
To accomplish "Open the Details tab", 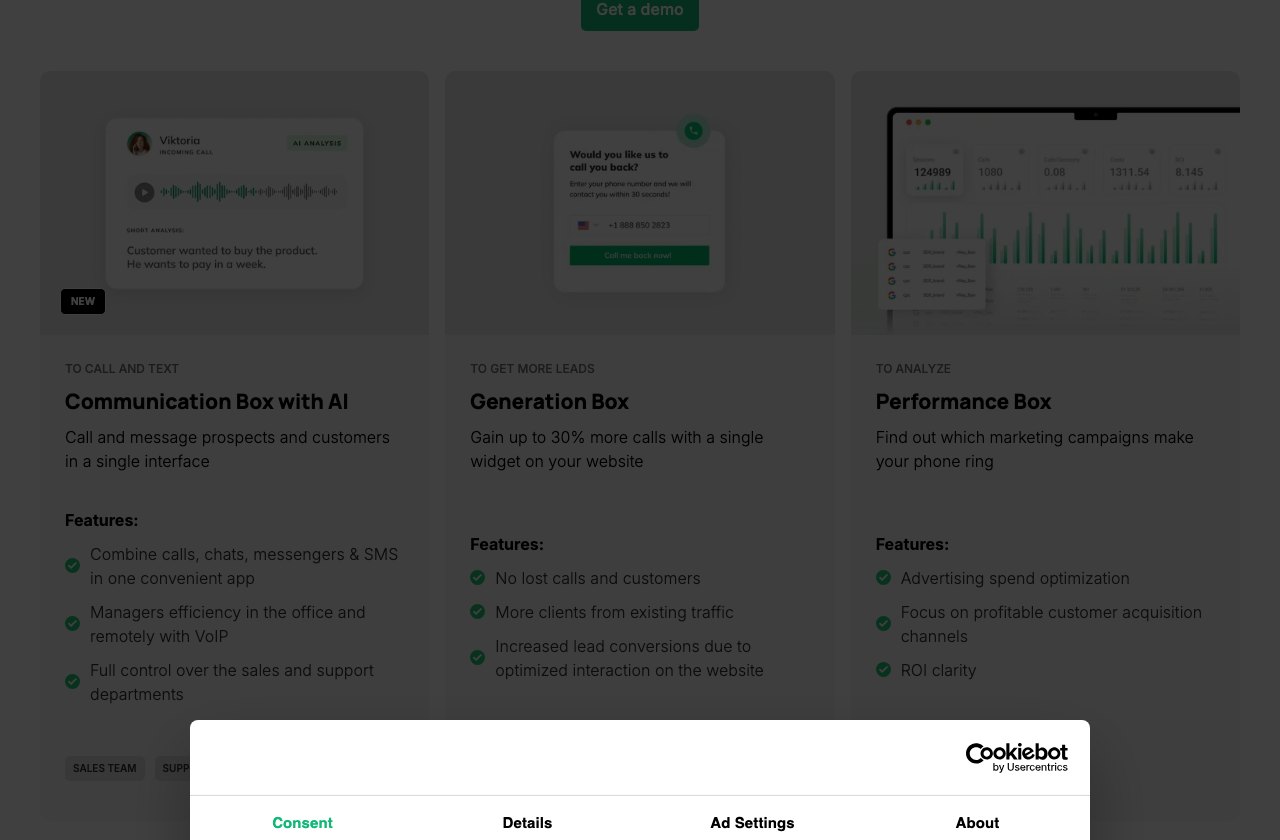I will [x=527, y=823].
